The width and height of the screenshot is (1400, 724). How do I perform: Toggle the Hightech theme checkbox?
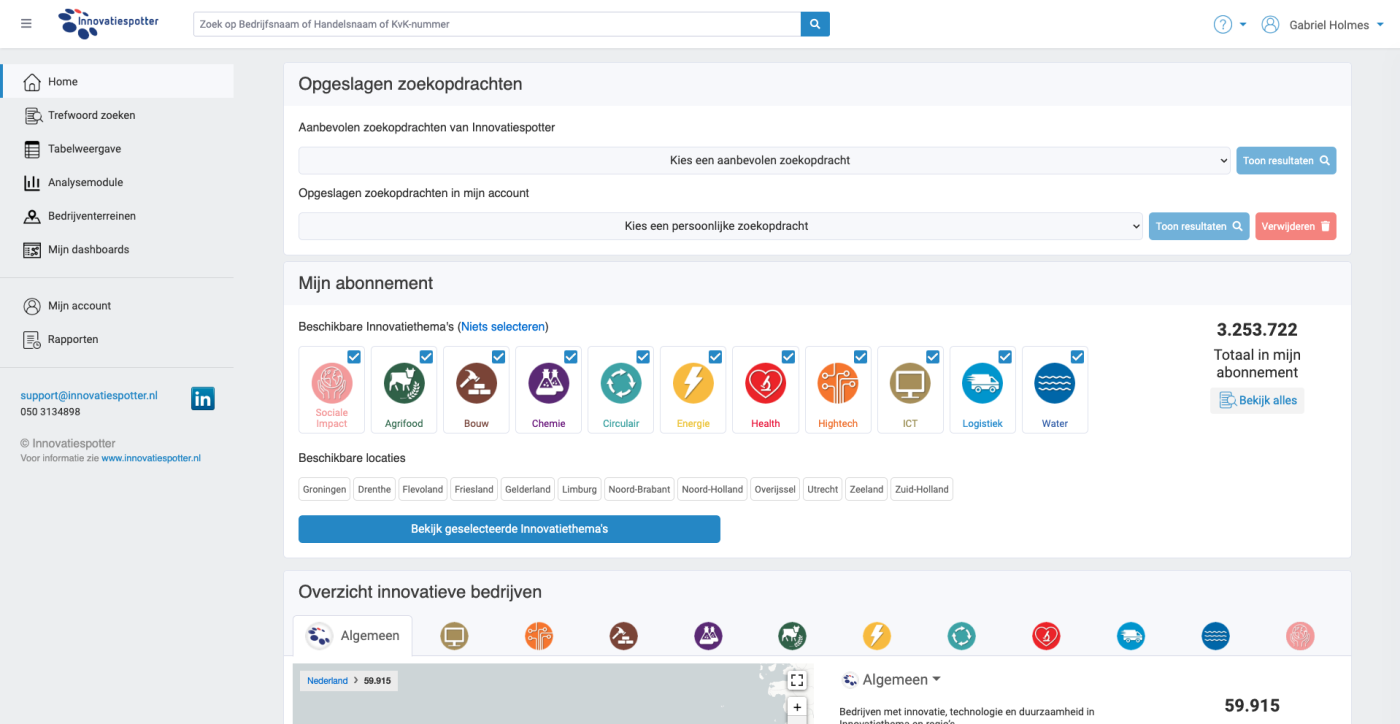pos(860,357)
